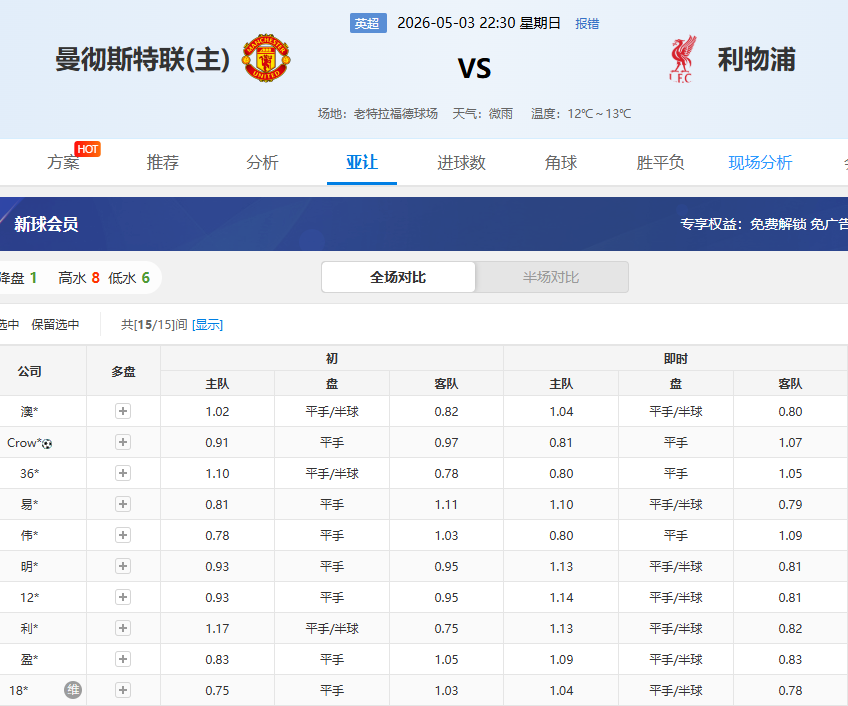Click the match date 2026-05-03 22:30
Viewport: 848px width, 706px height.
tap(456, 23)
